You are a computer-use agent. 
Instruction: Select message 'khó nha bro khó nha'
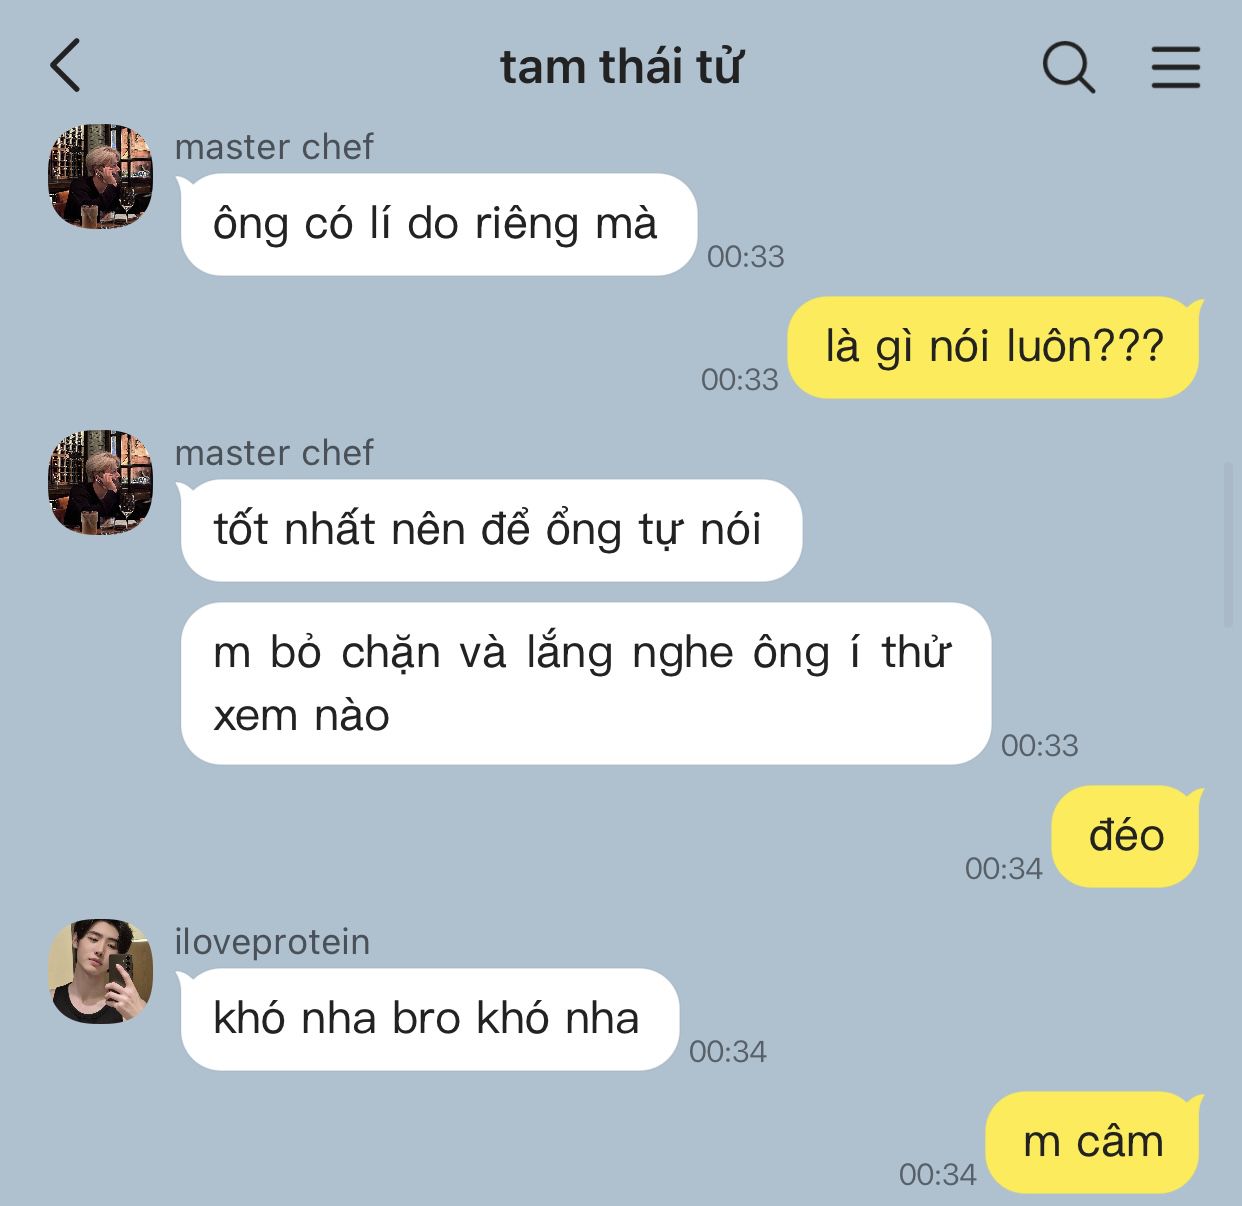click(428, 1019)
